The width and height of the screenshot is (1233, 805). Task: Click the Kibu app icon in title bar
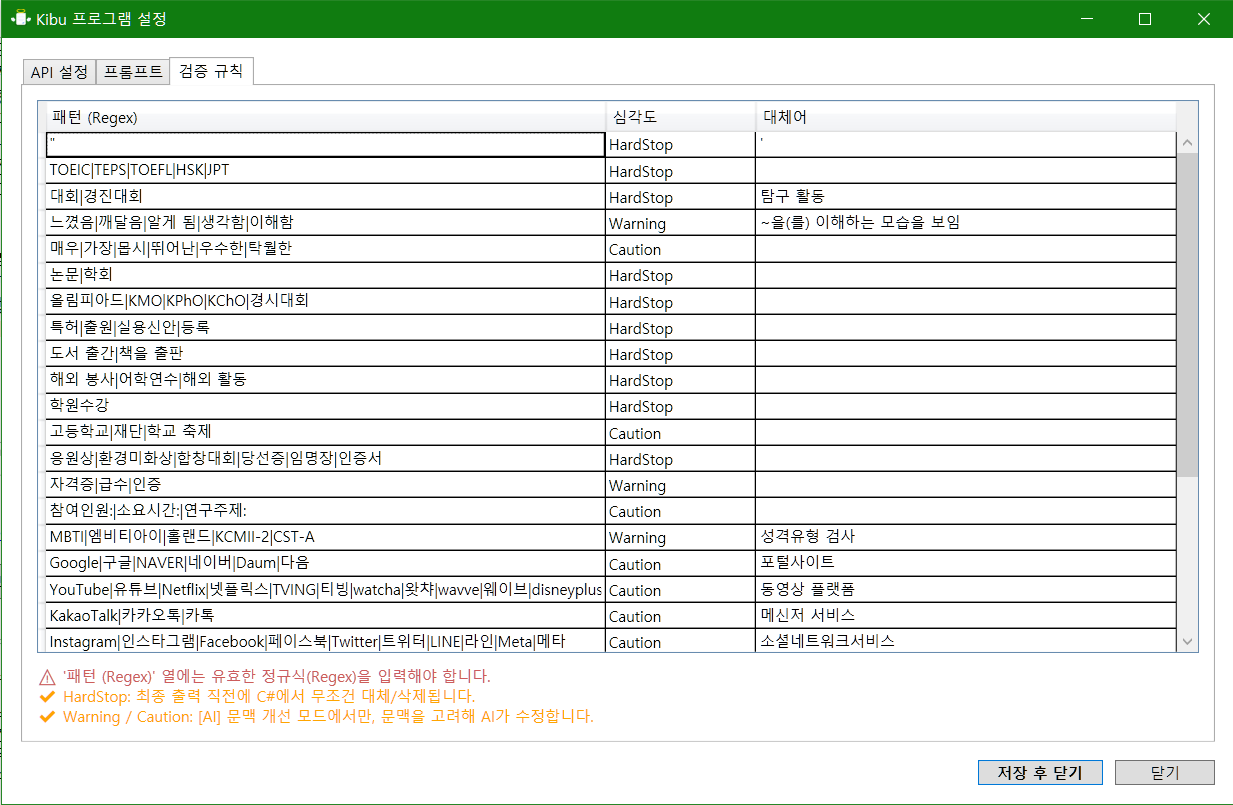tap(19, 19)
